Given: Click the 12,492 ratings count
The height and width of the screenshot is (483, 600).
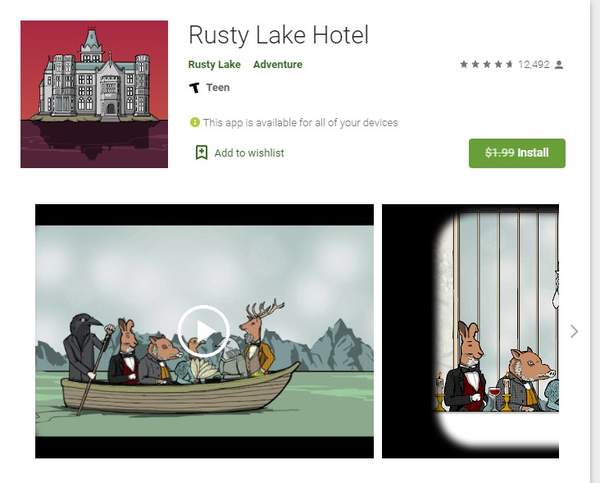Looking at the screenshot, I should [x=534, y=64].
